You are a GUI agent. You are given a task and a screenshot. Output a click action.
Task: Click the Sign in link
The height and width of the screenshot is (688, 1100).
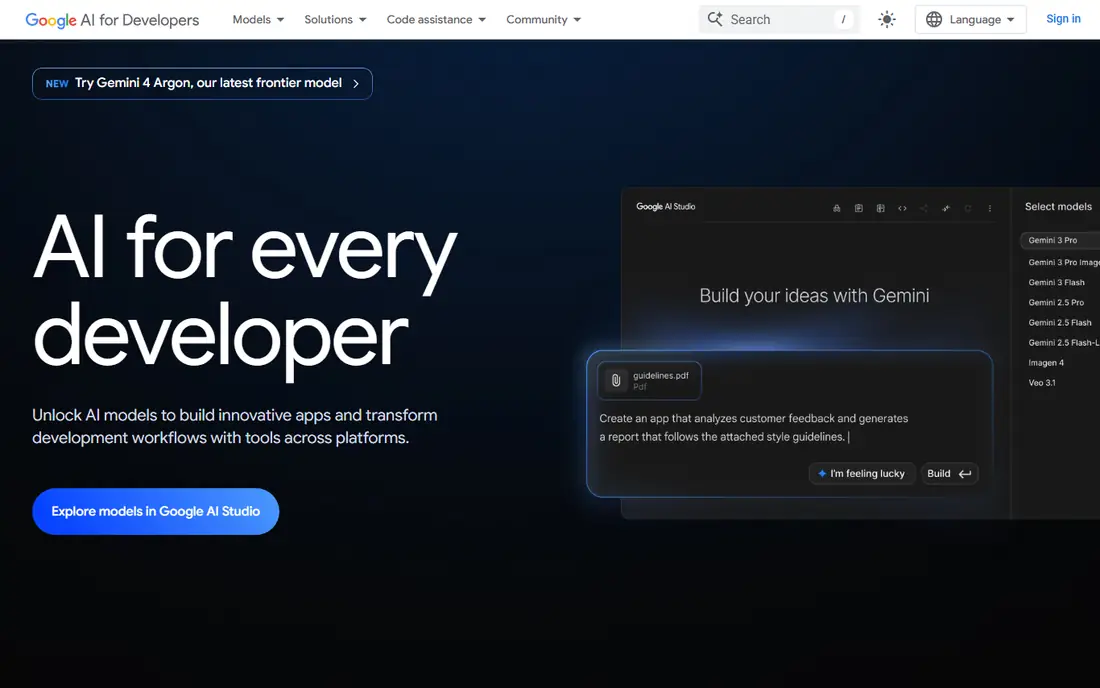(1063, 19)
